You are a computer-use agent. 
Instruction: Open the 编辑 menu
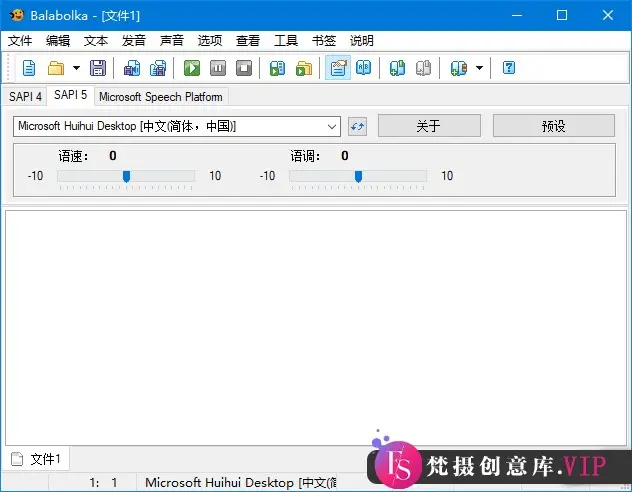click(58, 41)
